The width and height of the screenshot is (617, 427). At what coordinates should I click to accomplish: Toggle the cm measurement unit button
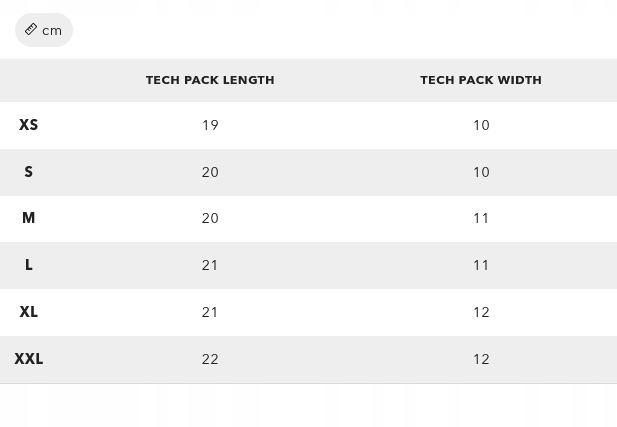click(44, 30)
